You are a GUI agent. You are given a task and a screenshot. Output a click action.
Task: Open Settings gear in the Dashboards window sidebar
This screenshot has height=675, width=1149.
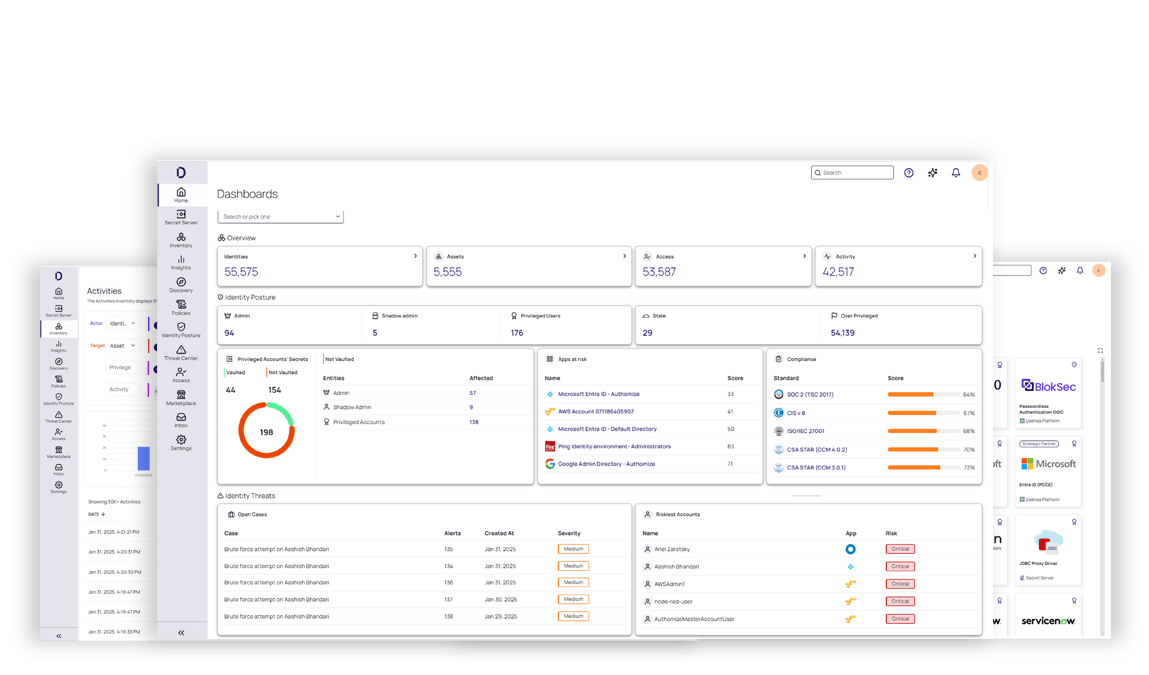pyautogui.click(x=181, y=443)
